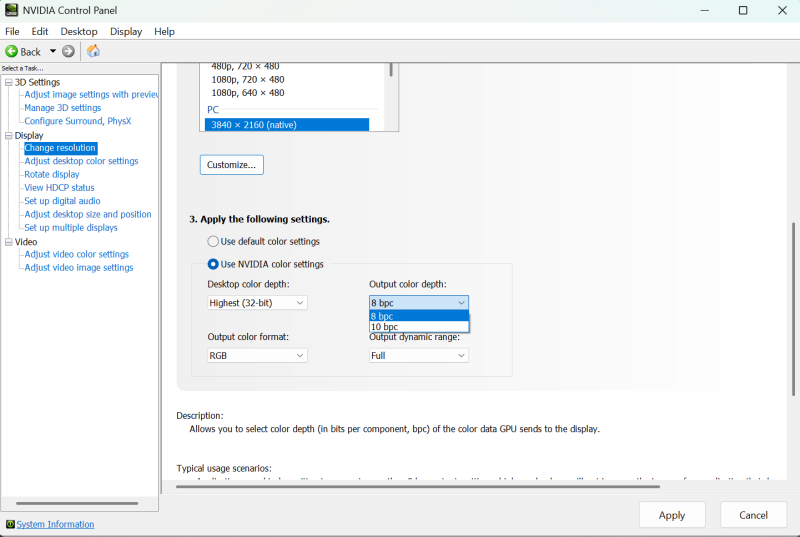Collapse the 3D Settings tree node

(8, 82)
